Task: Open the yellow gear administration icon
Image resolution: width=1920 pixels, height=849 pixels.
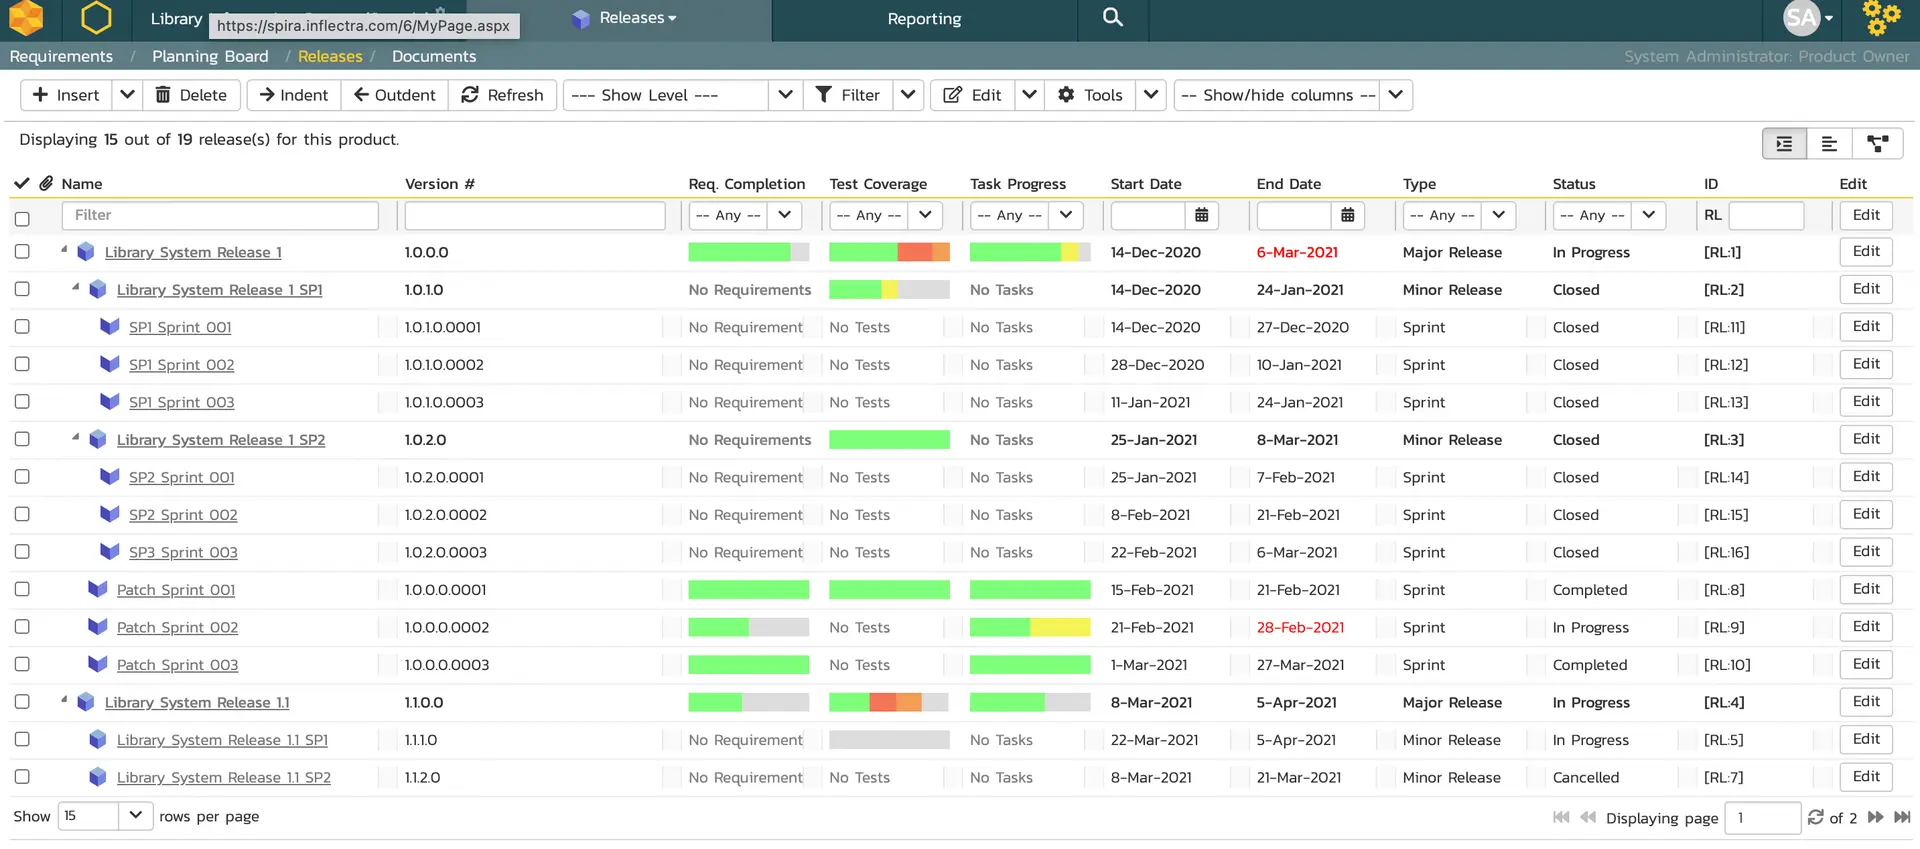Action: pyautogui.click(x=1881, y=18)
